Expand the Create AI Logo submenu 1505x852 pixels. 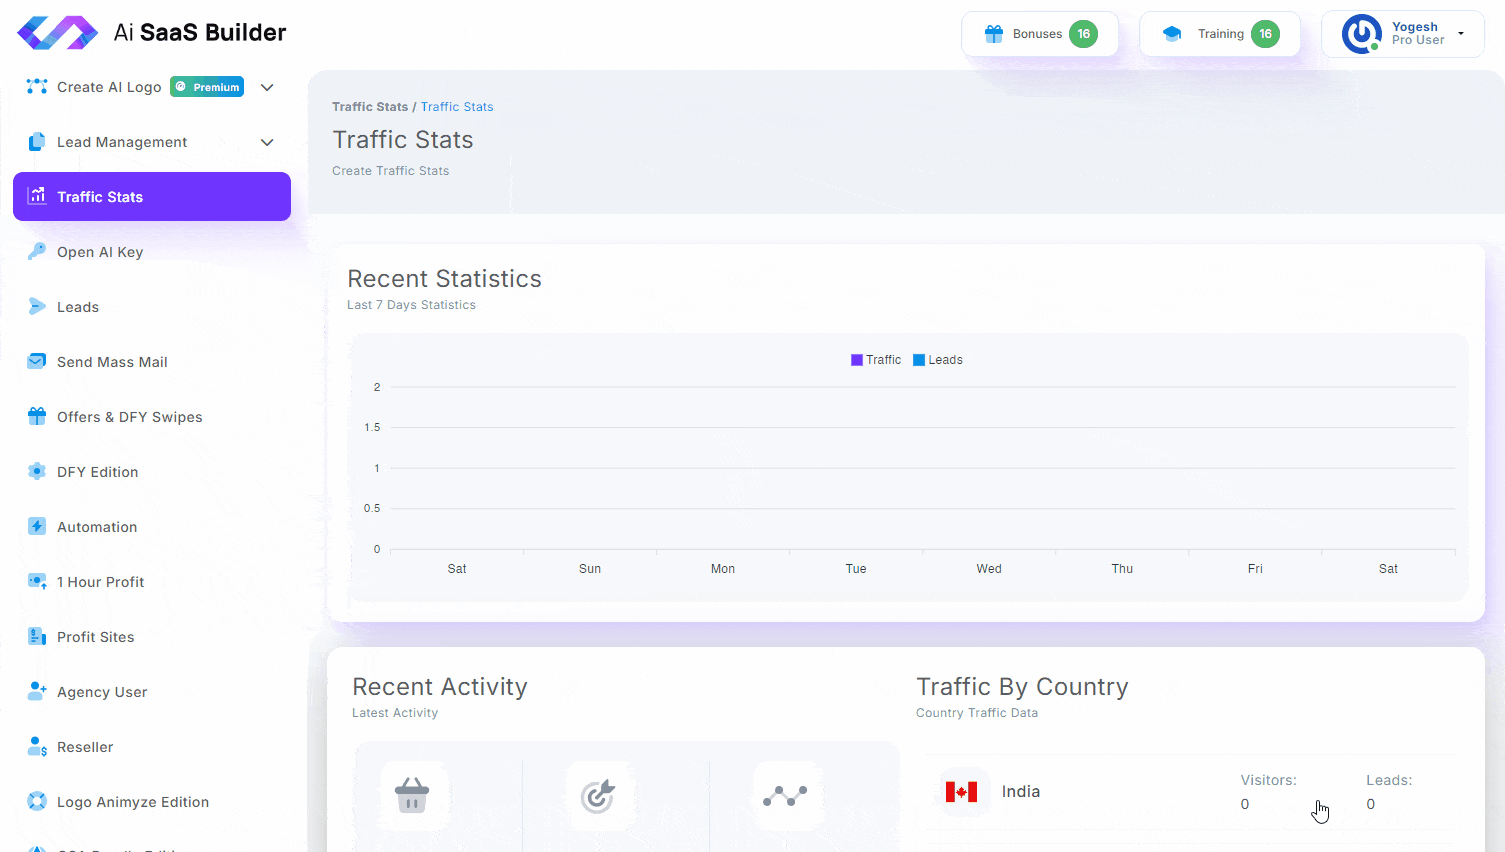(267, 87)
